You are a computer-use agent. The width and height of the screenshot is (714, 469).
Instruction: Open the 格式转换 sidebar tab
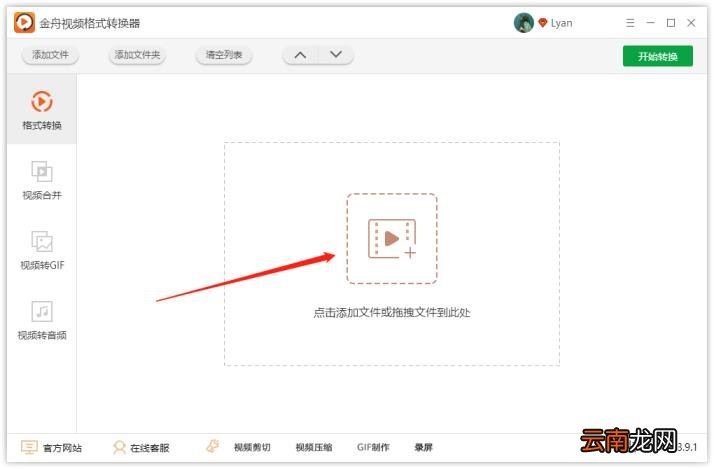[41, 110]
